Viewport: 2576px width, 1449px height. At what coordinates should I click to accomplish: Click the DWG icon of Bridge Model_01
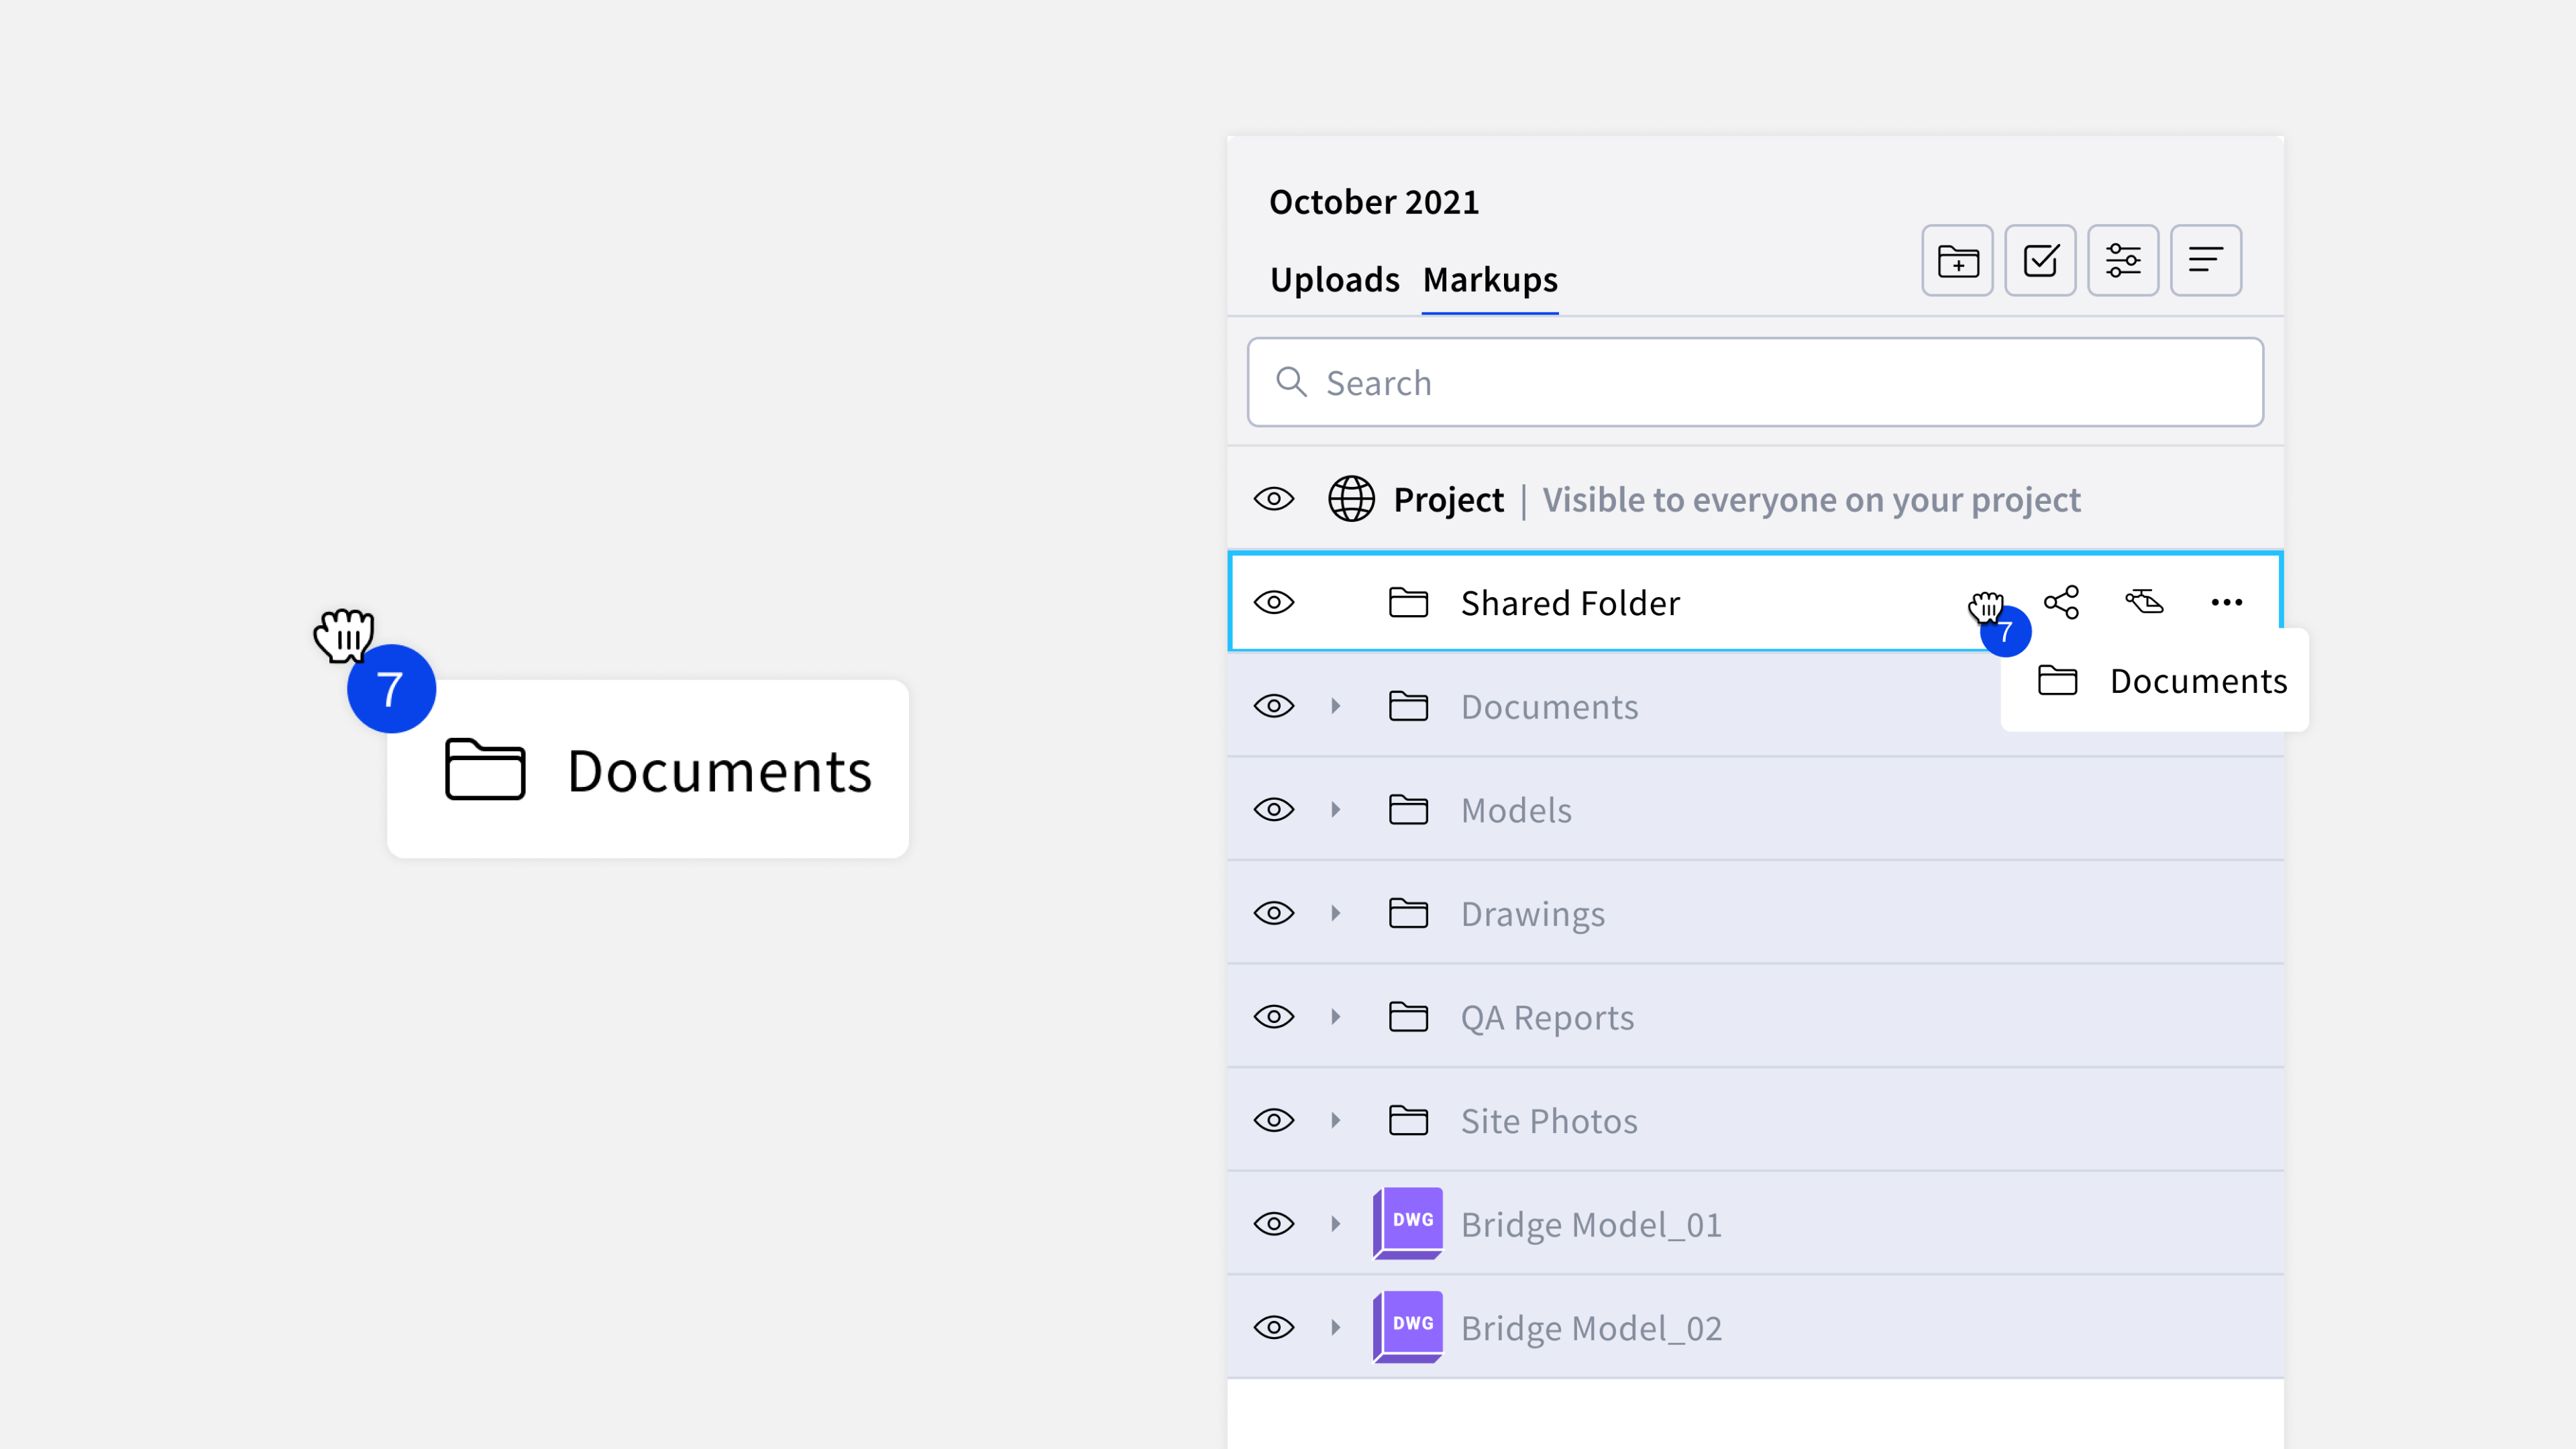click(1408, 1223)
